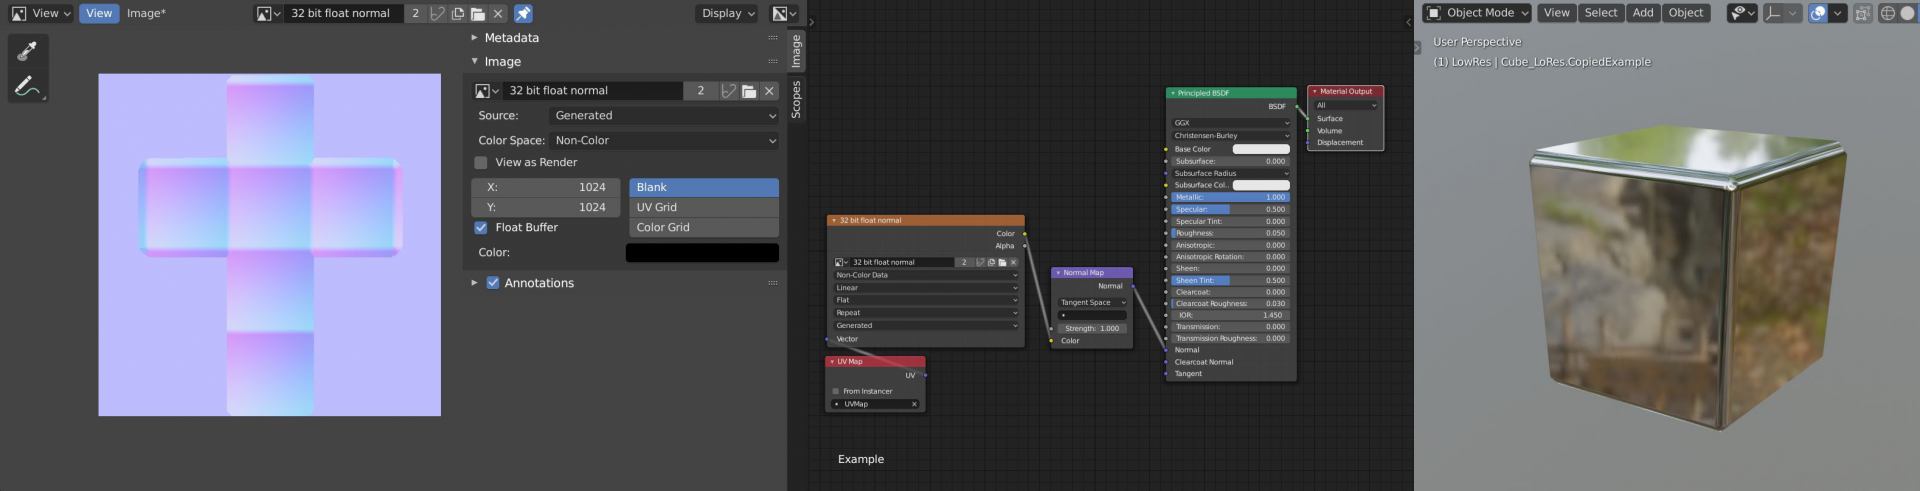Image resolution: width=1920 pixels, height=491 pixels.
Task: Expand the Annotations panel
Action: coord(475,283)
